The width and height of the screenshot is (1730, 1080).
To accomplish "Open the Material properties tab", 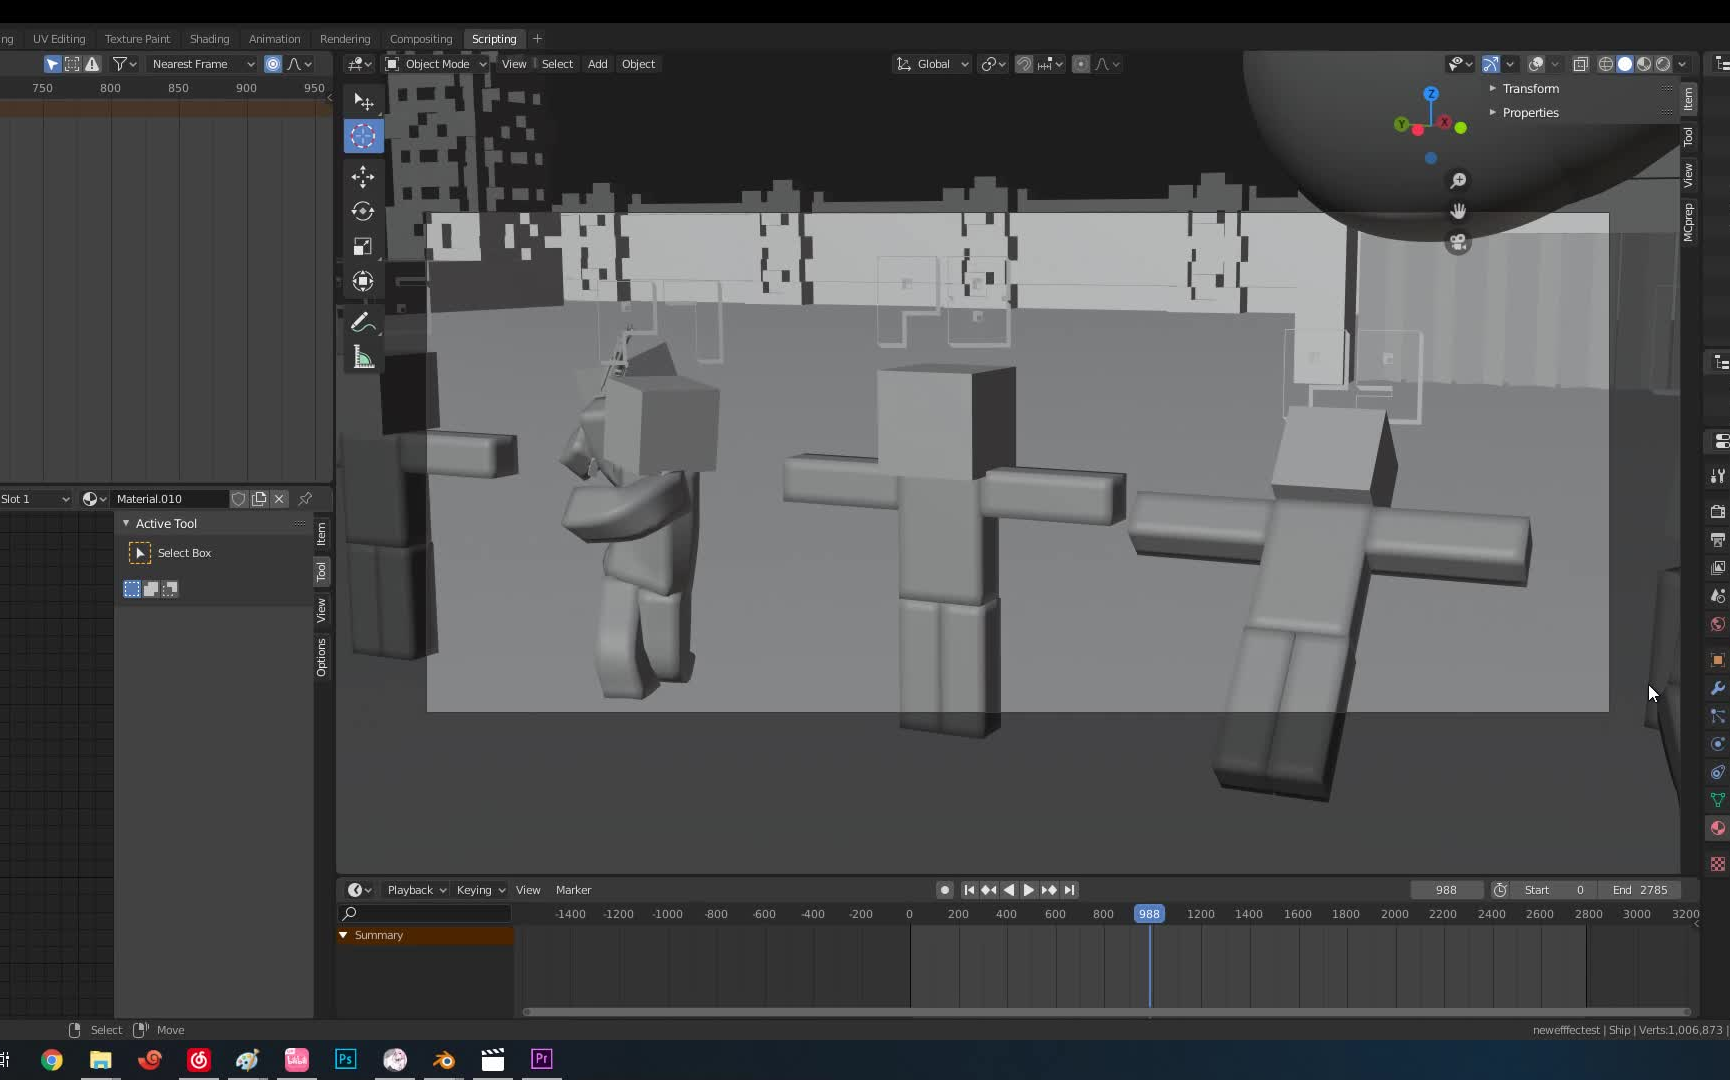I will (x=1718, y=828).
